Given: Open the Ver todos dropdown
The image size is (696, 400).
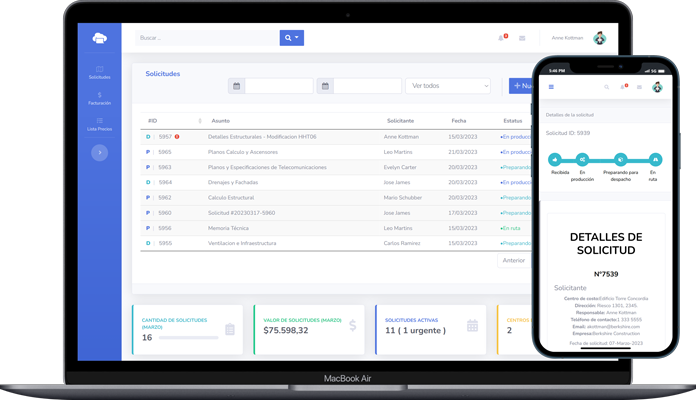Looking at the screenshot, I should 448,86.
